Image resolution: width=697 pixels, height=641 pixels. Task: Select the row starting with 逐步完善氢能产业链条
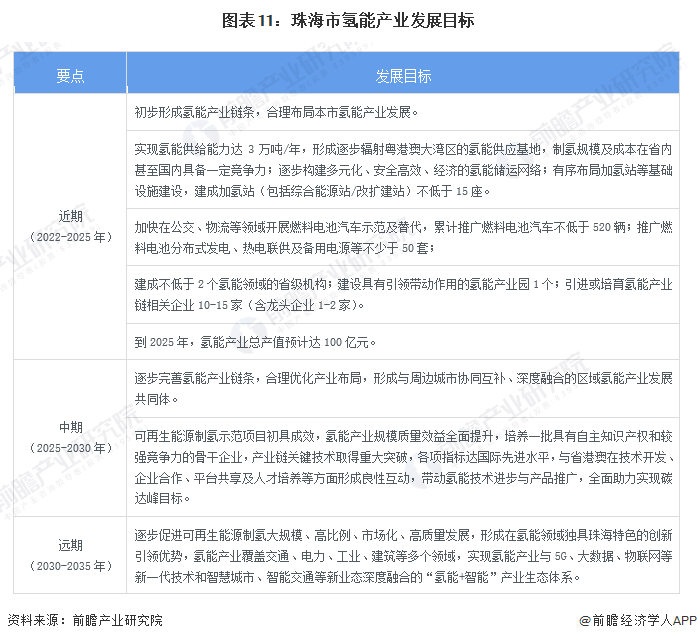403,388
